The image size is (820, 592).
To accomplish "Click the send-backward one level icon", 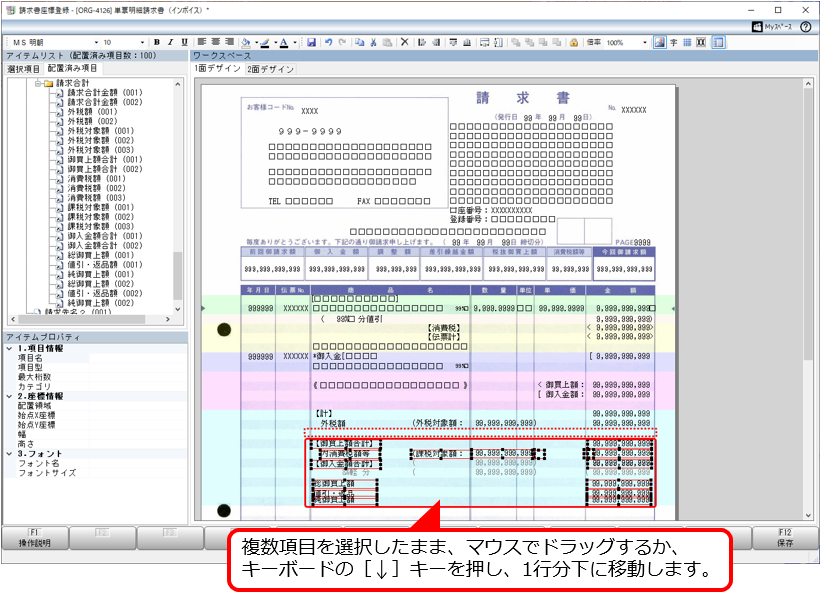I will click(x=557, y=42).
